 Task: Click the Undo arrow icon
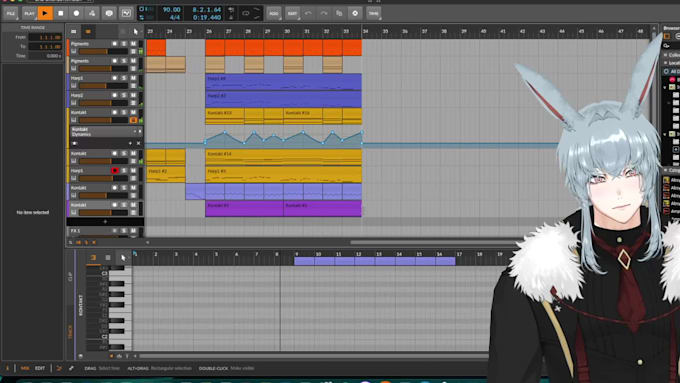(308, 13)
